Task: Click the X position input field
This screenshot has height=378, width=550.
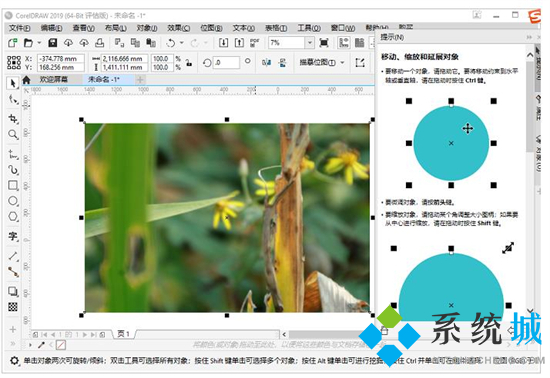Action: tap(61, 59)
